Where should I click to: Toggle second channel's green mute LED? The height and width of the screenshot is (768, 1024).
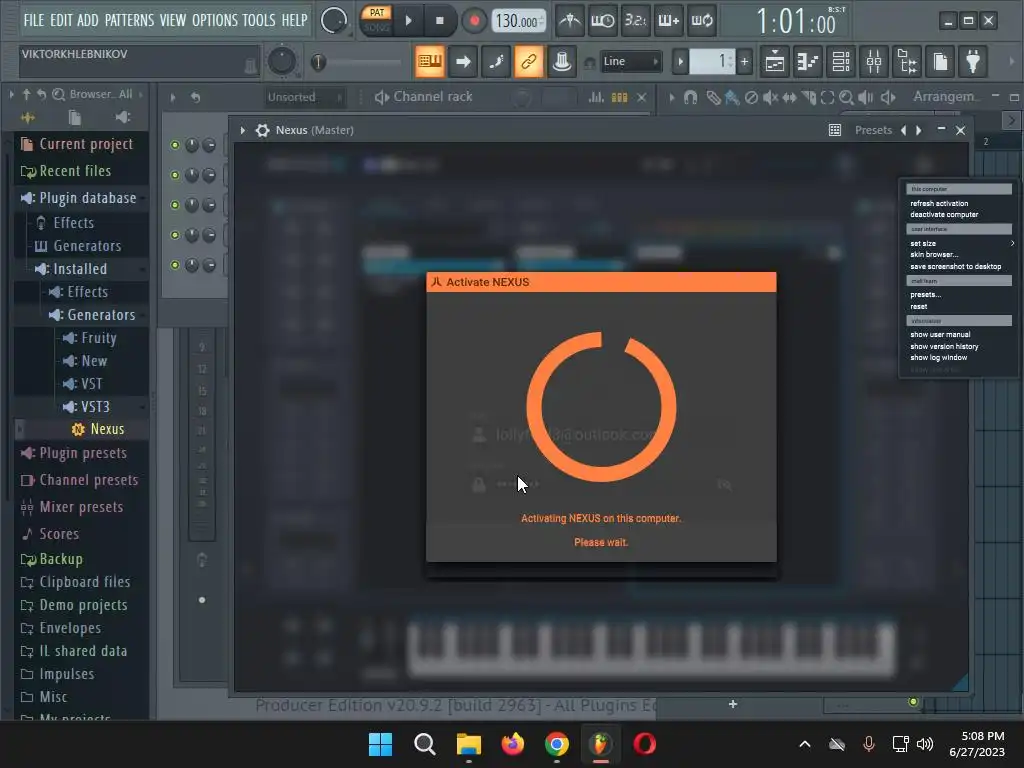click(175, 175)
